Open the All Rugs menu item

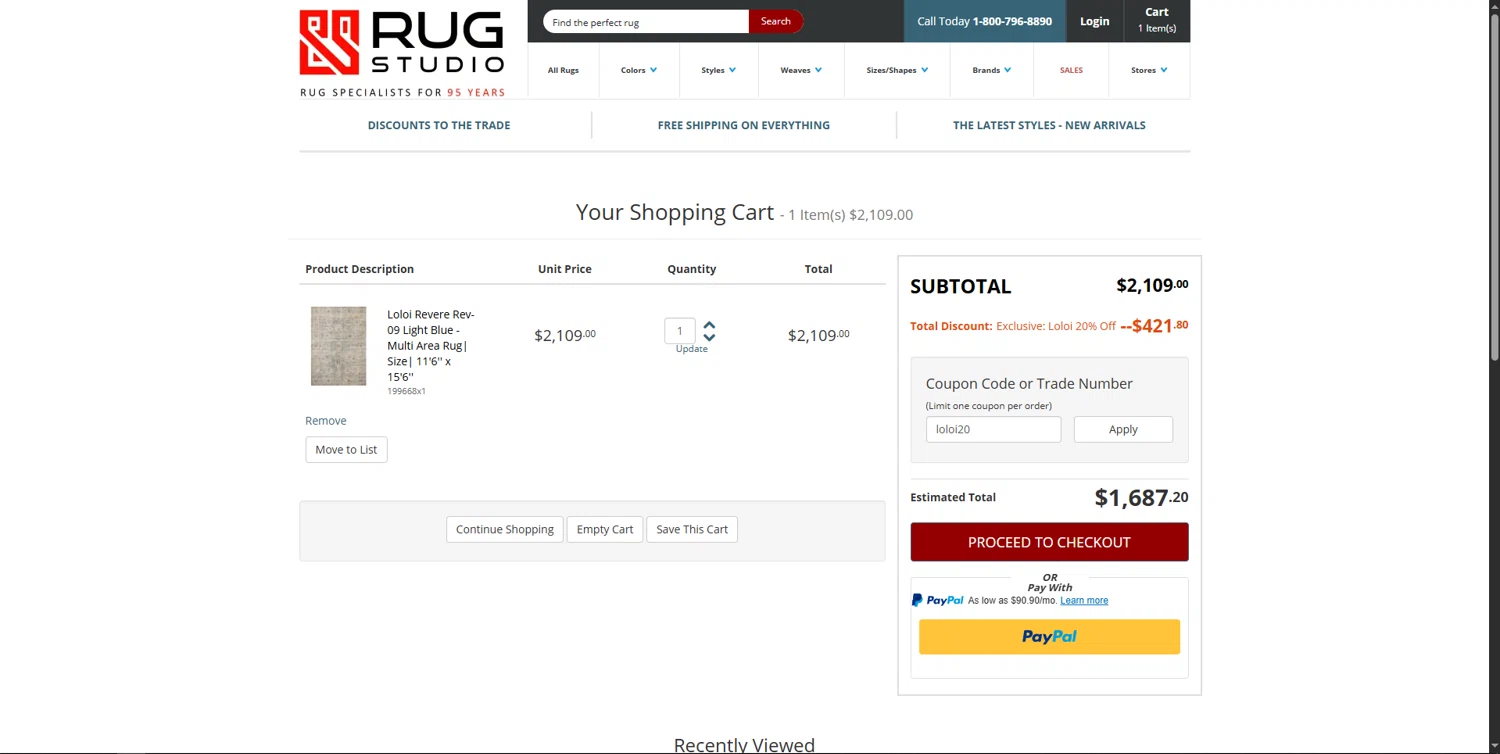563,70
